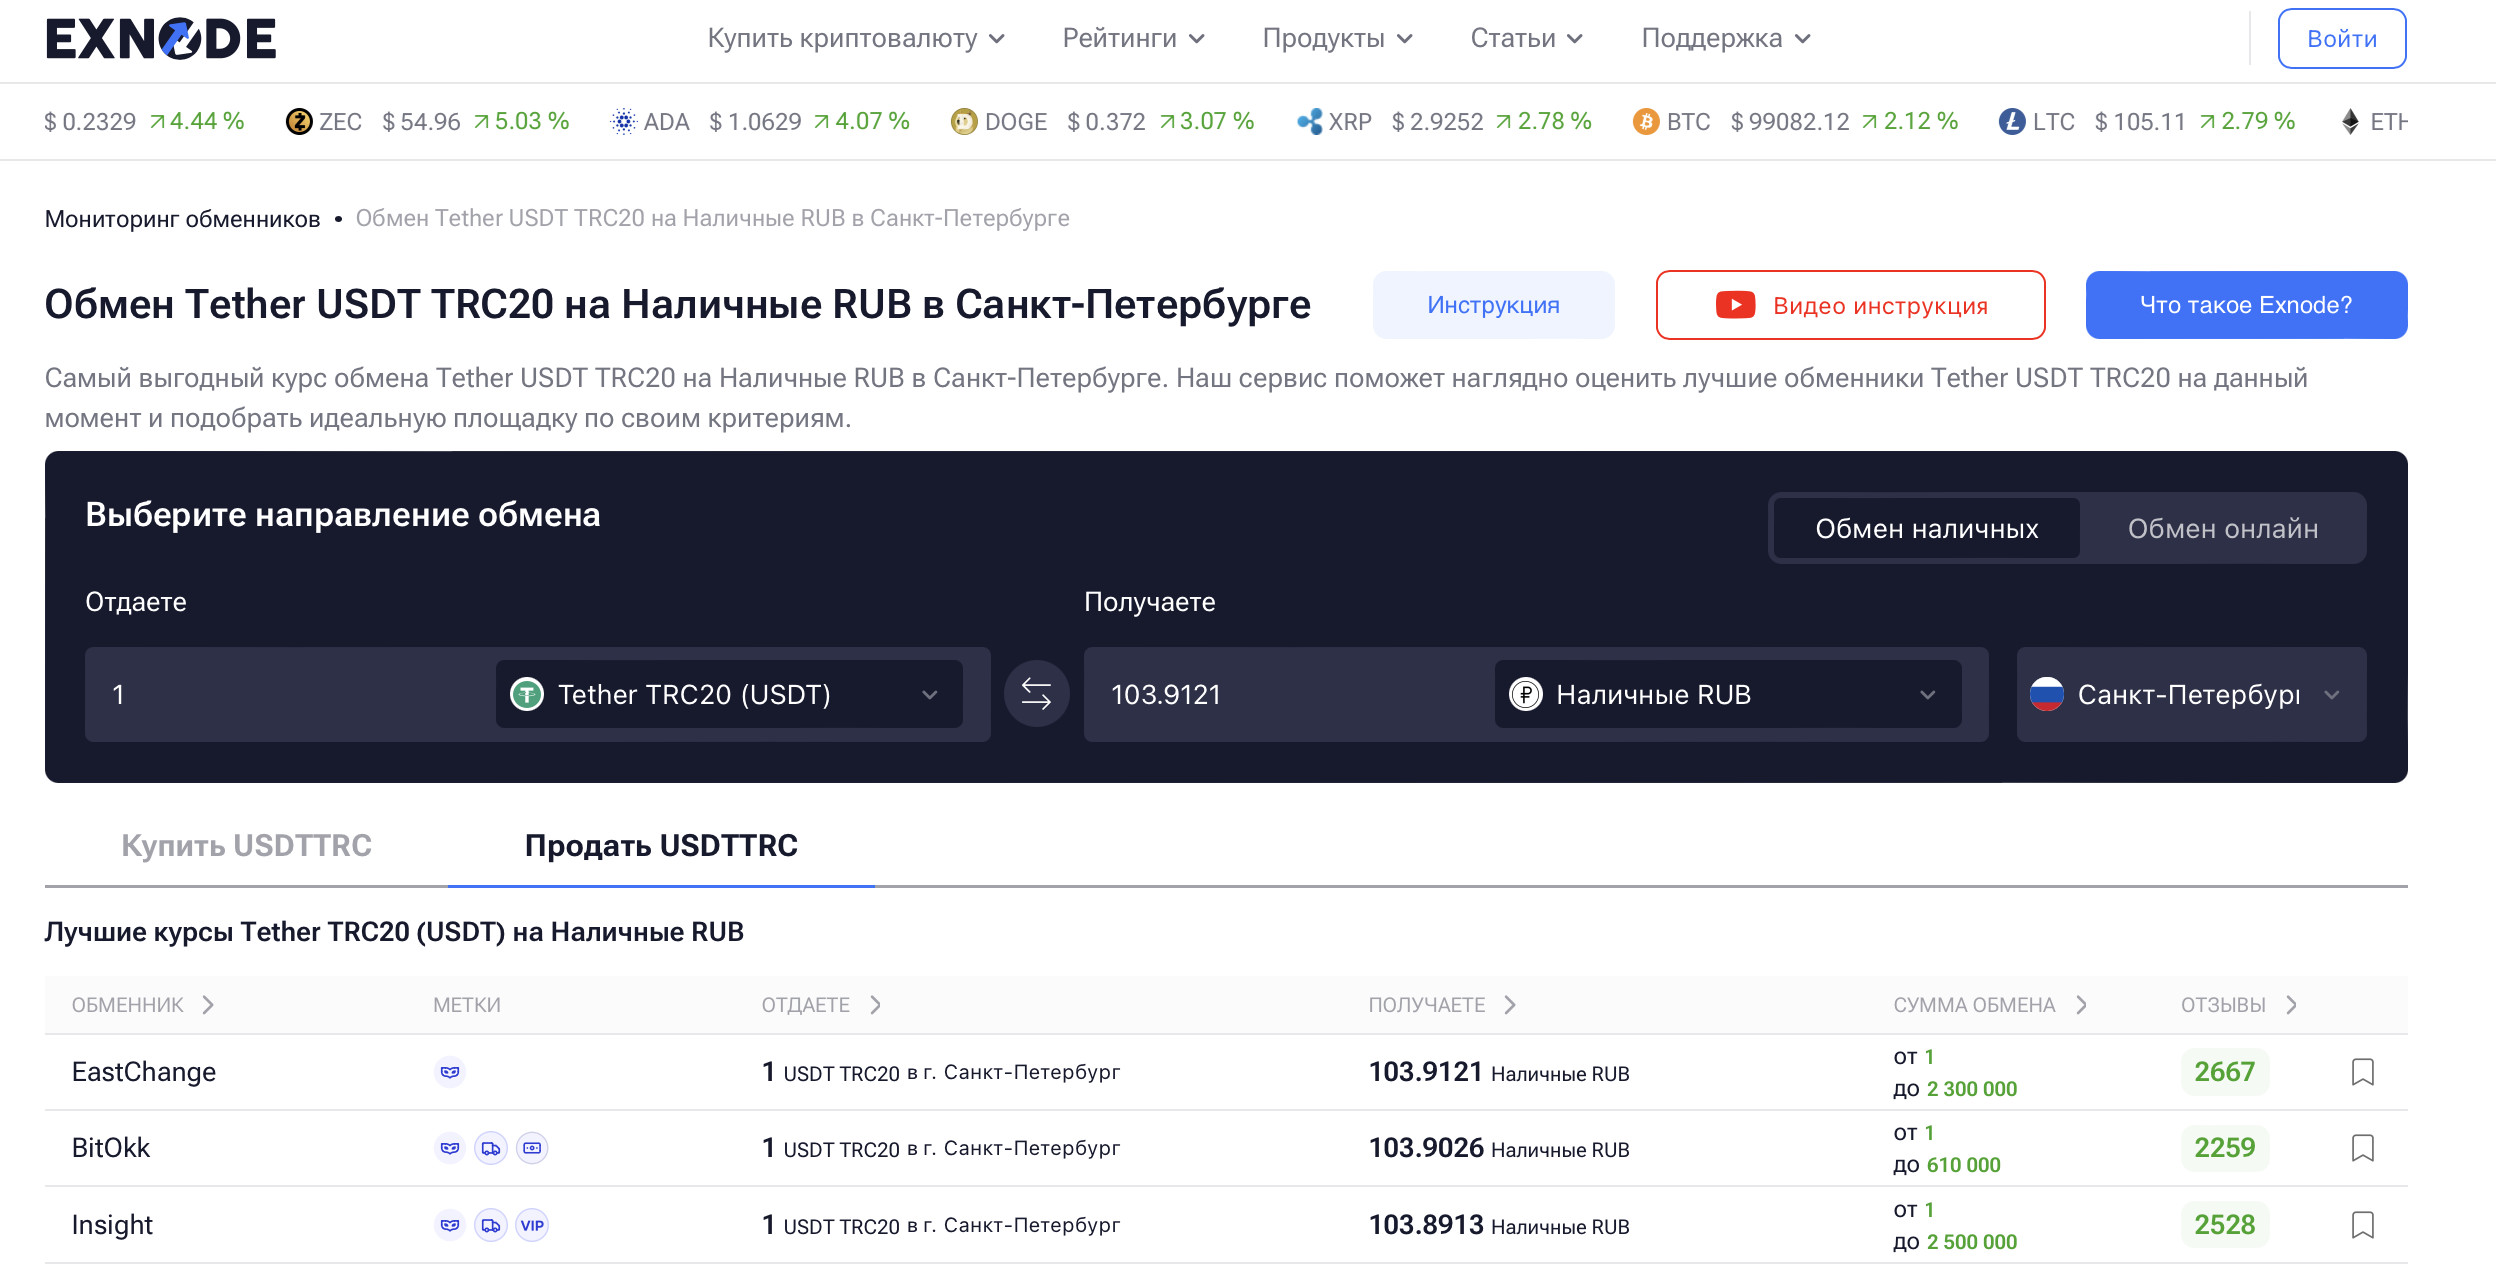The height and width of the screenshot is (1276, 2496).
Task: Click the Bitcoin ticker icon
Action: pos(1645,122)
